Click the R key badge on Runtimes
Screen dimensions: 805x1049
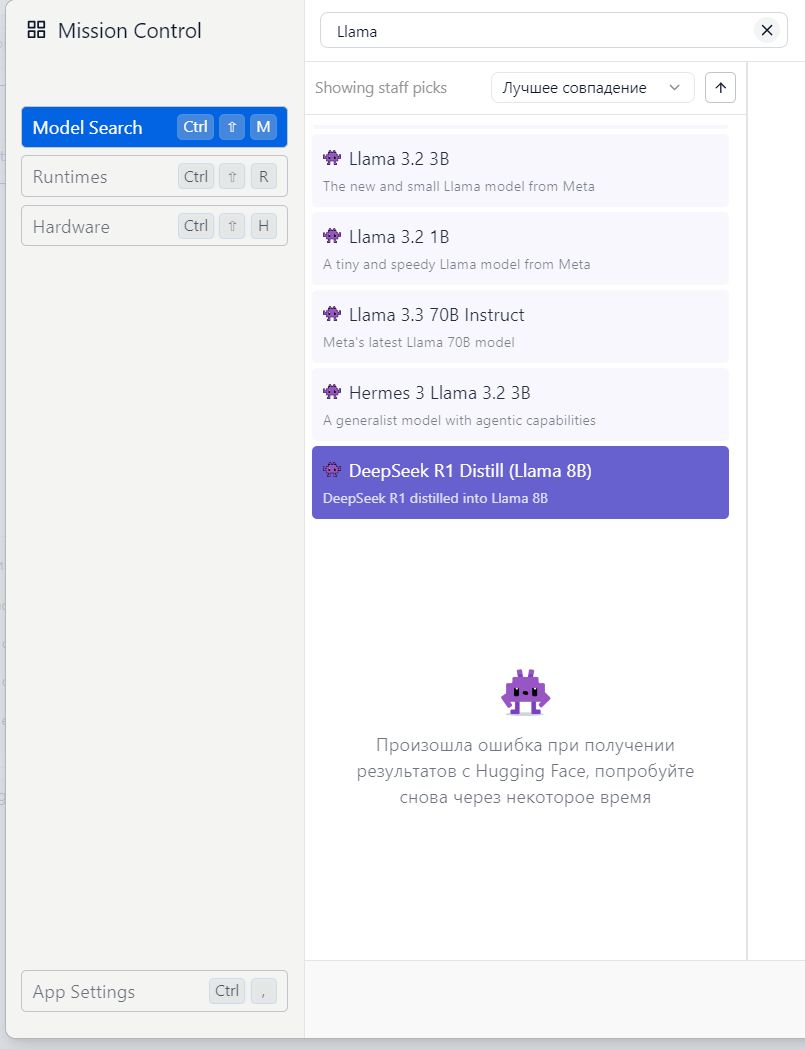(x=264, y=177)
